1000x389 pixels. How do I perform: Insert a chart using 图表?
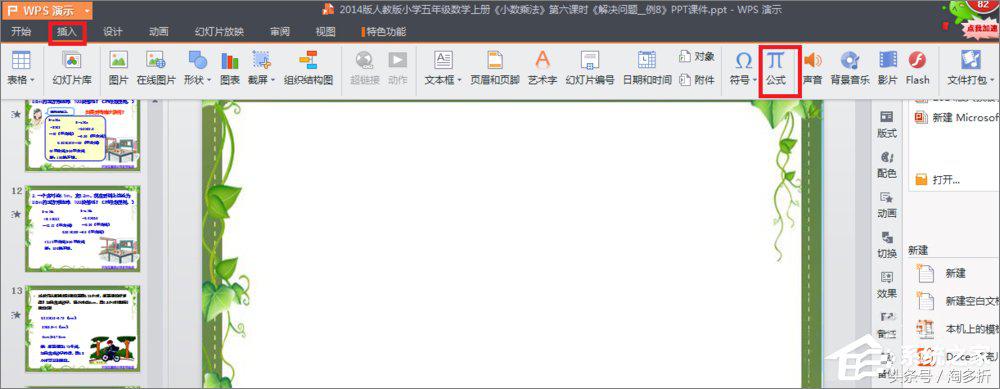click(x=230, y=69)
